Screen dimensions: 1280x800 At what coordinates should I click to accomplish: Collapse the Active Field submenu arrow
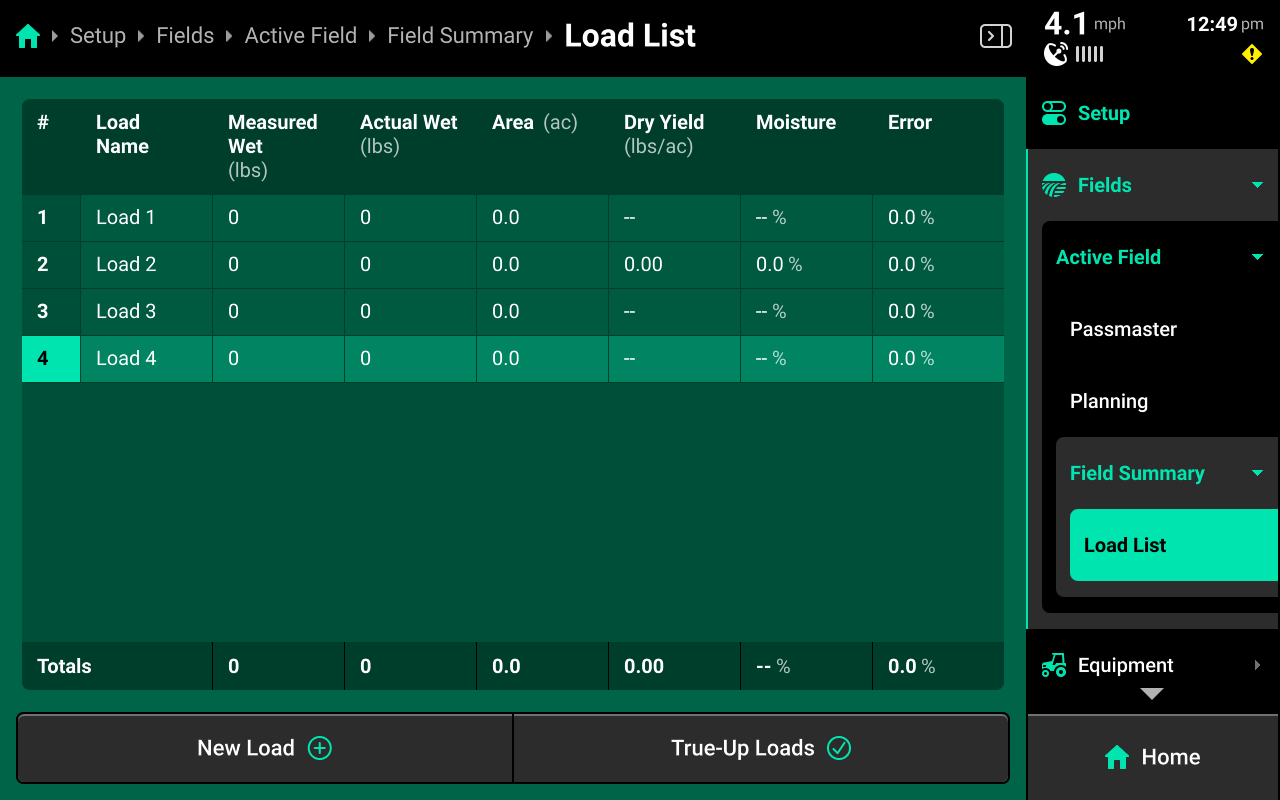1257,258
